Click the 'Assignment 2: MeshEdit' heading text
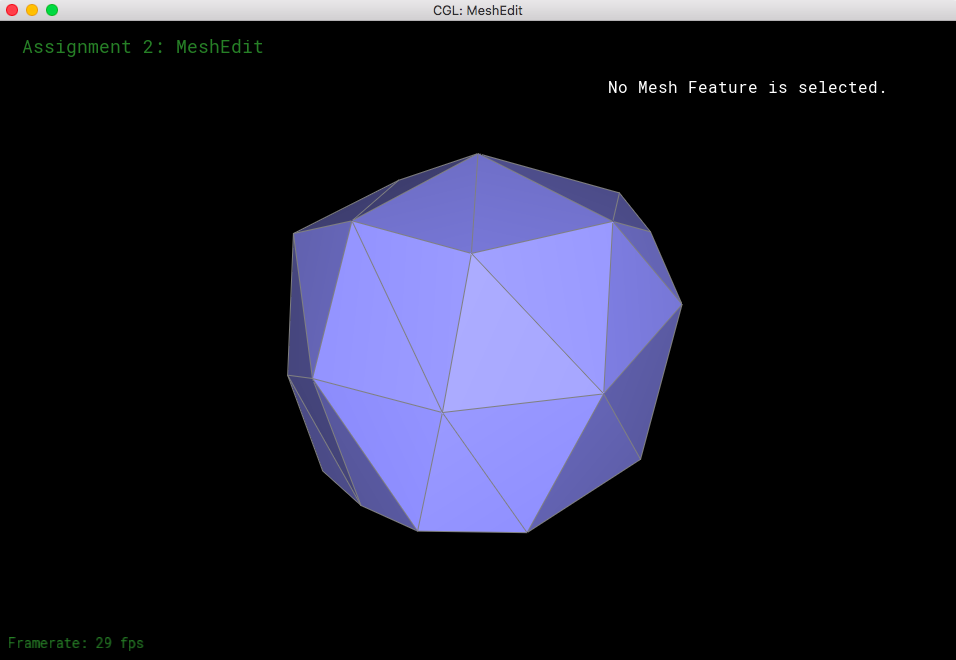Screen dimensions: 956x660 click(x=143, y=47)
